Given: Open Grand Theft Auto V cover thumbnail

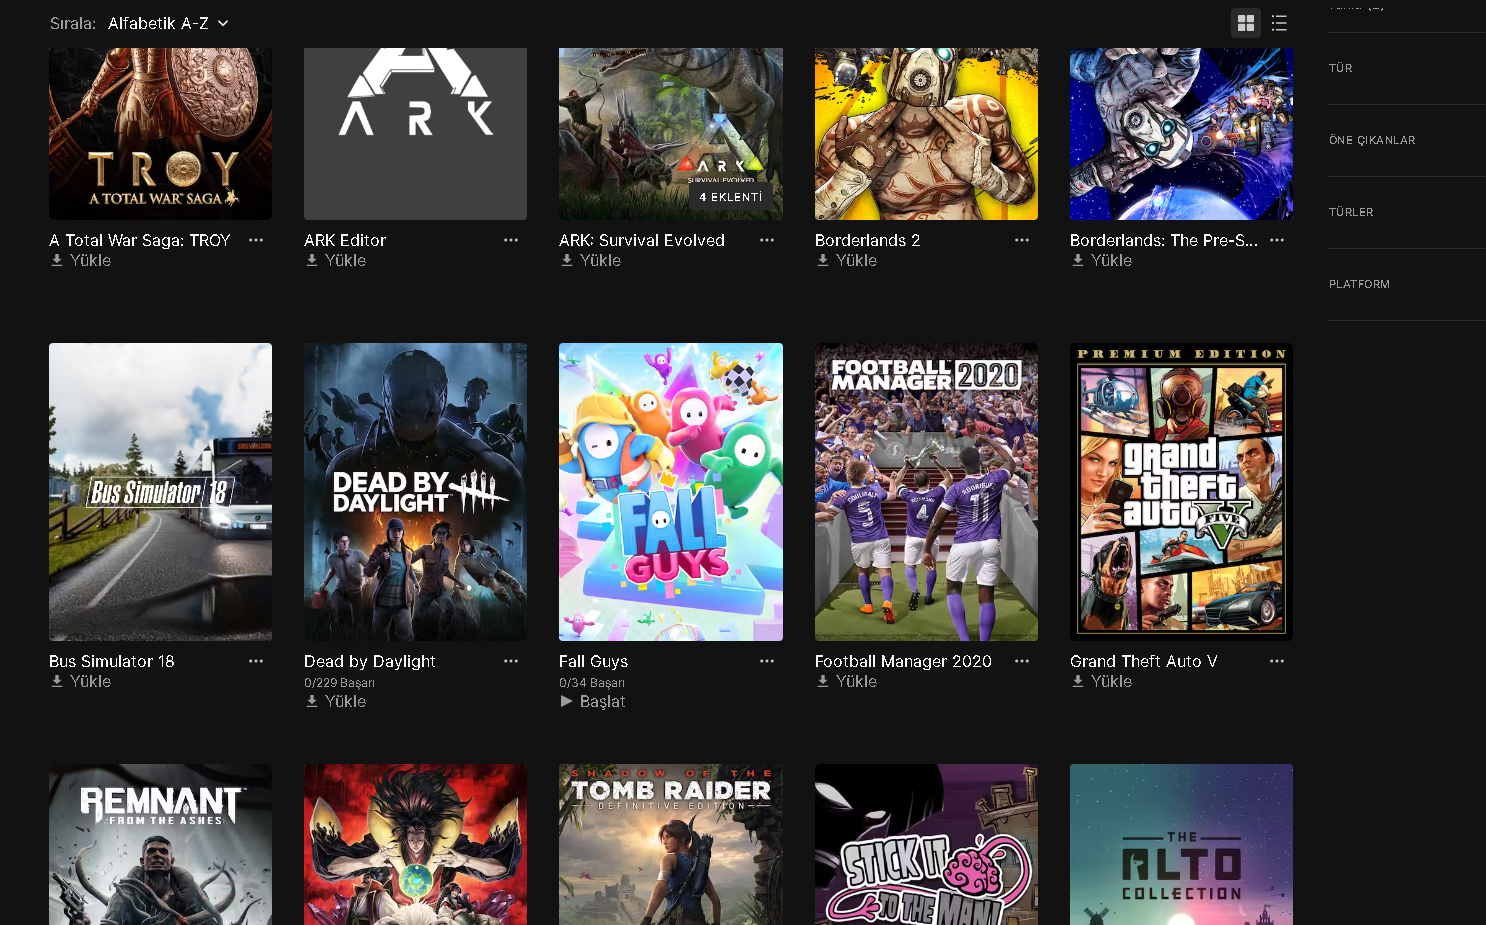Looking at the screenshot, I should point(1181,492).
